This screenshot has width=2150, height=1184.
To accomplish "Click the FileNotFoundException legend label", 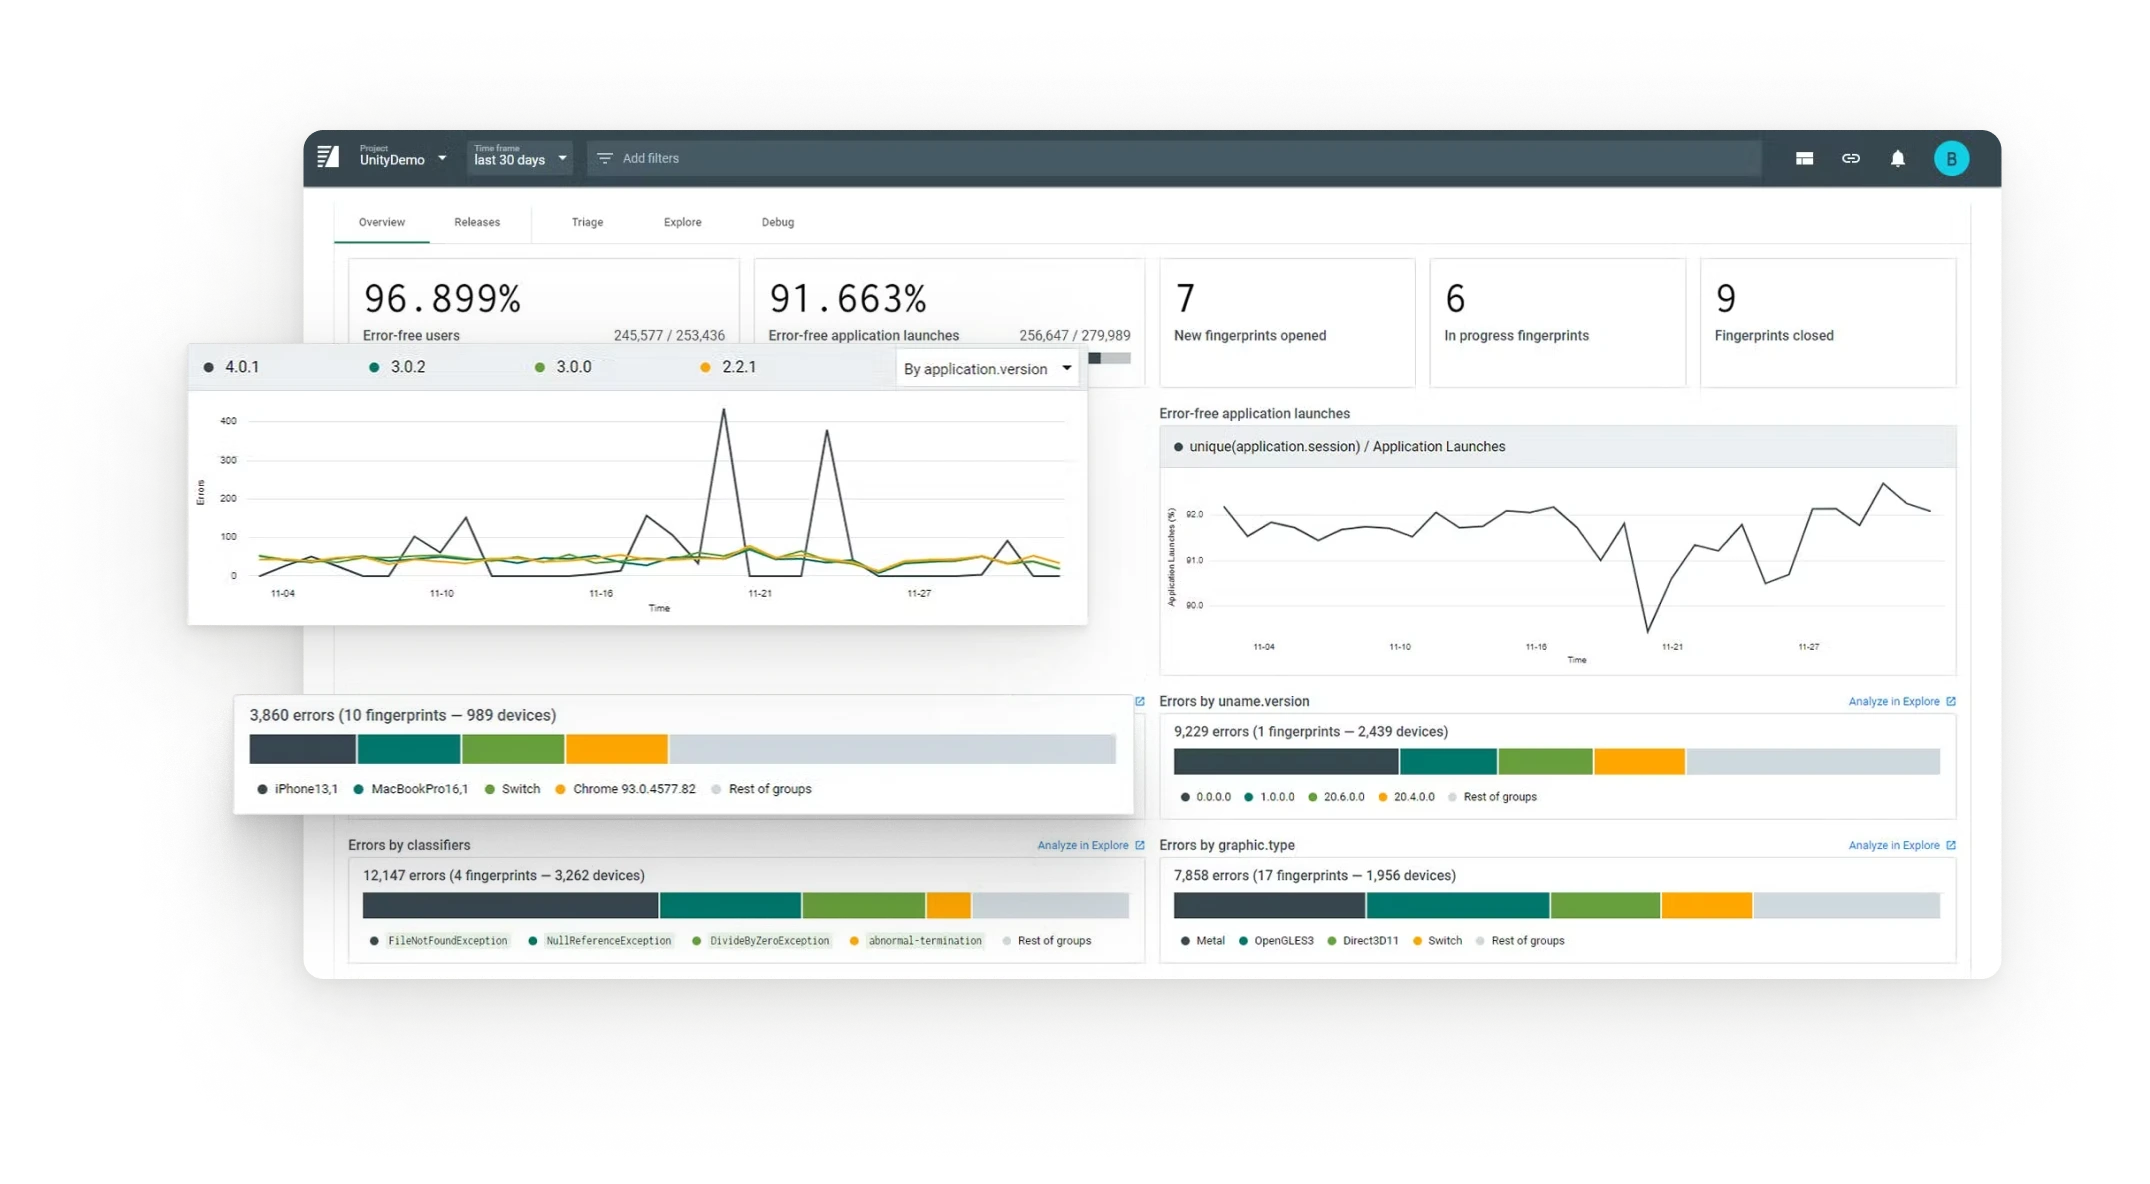I will pyautogui.click(x=447, y=941).
